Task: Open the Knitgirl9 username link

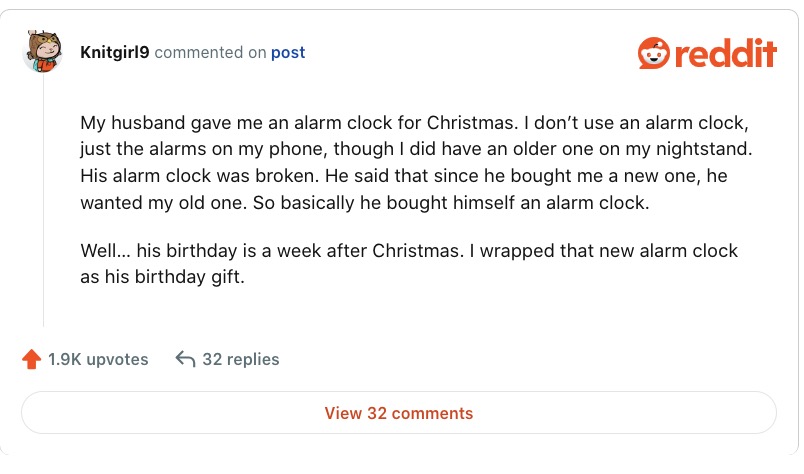Action: click(115, 52)
